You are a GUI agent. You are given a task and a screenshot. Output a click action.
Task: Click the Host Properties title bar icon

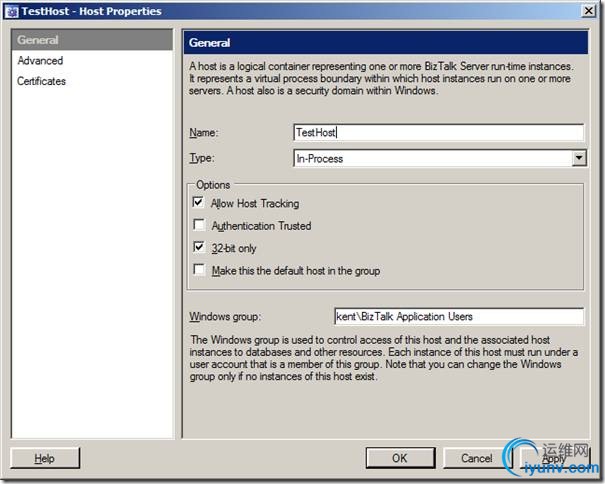(12, 11)
